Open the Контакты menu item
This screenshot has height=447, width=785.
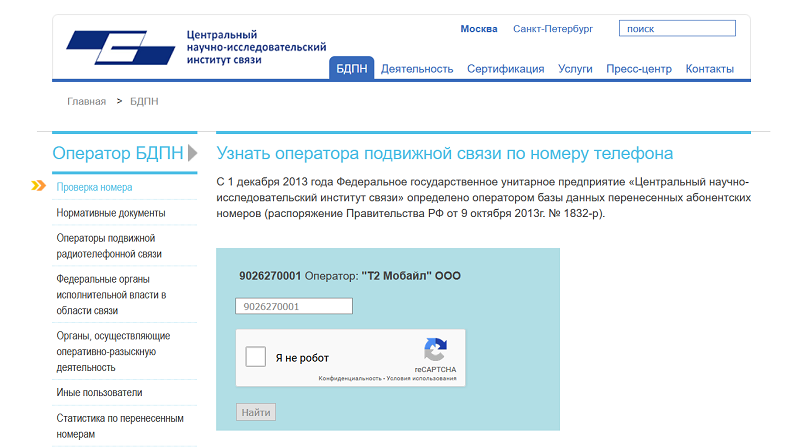709,69
